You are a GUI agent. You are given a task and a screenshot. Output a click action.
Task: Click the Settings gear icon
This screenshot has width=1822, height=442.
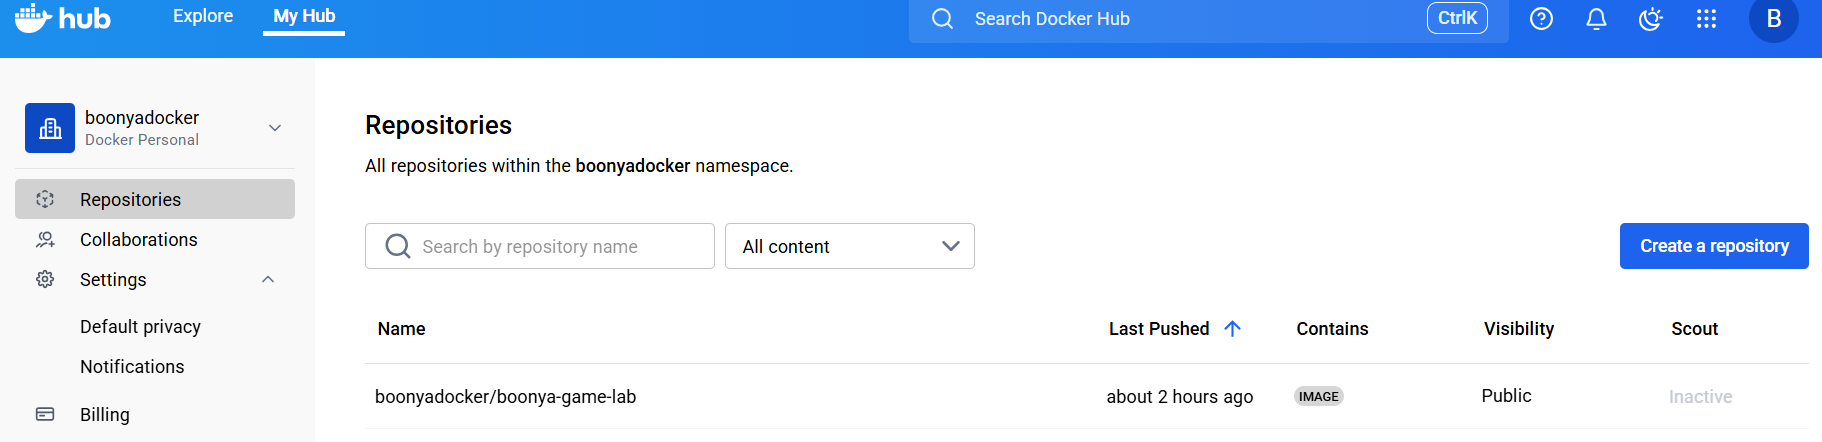pos(45,279)
